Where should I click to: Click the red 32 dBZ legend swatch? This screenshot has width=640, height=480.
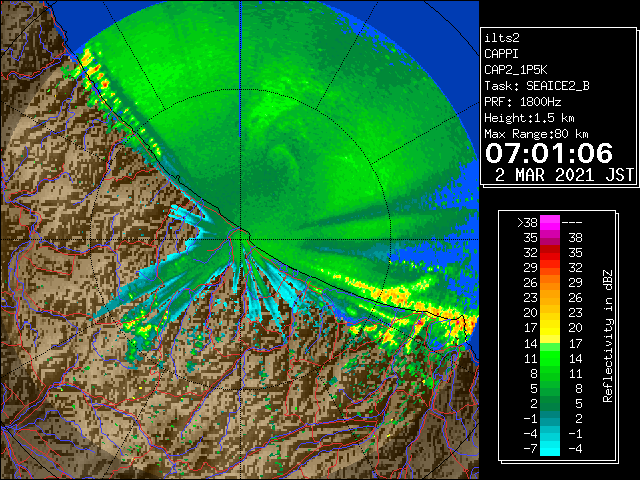[550, 253]
